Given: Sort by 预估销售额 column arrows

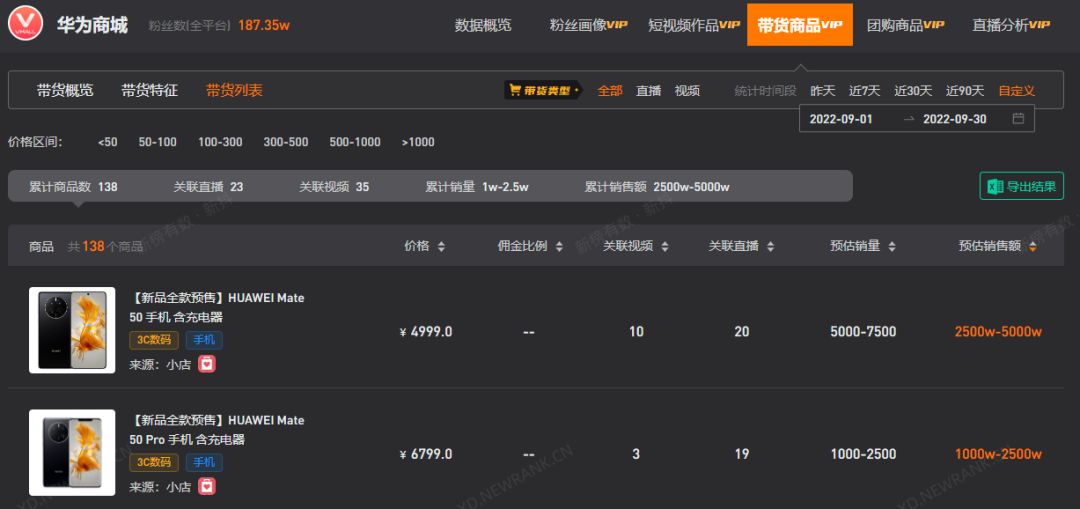Looking at the screenshot, I should (x=1032, y=247).
